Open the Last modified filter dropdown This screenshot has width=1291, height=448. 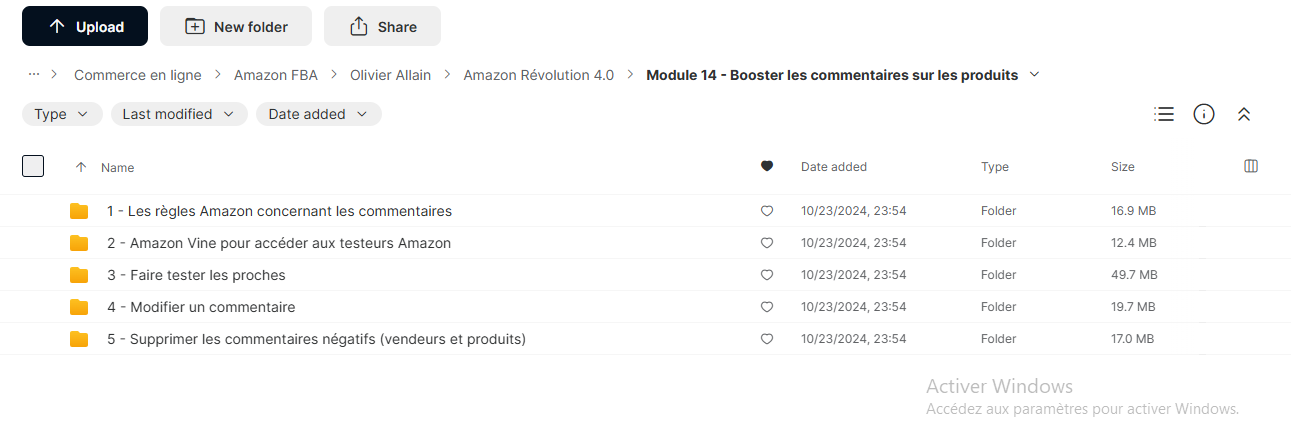click(179, 114)
